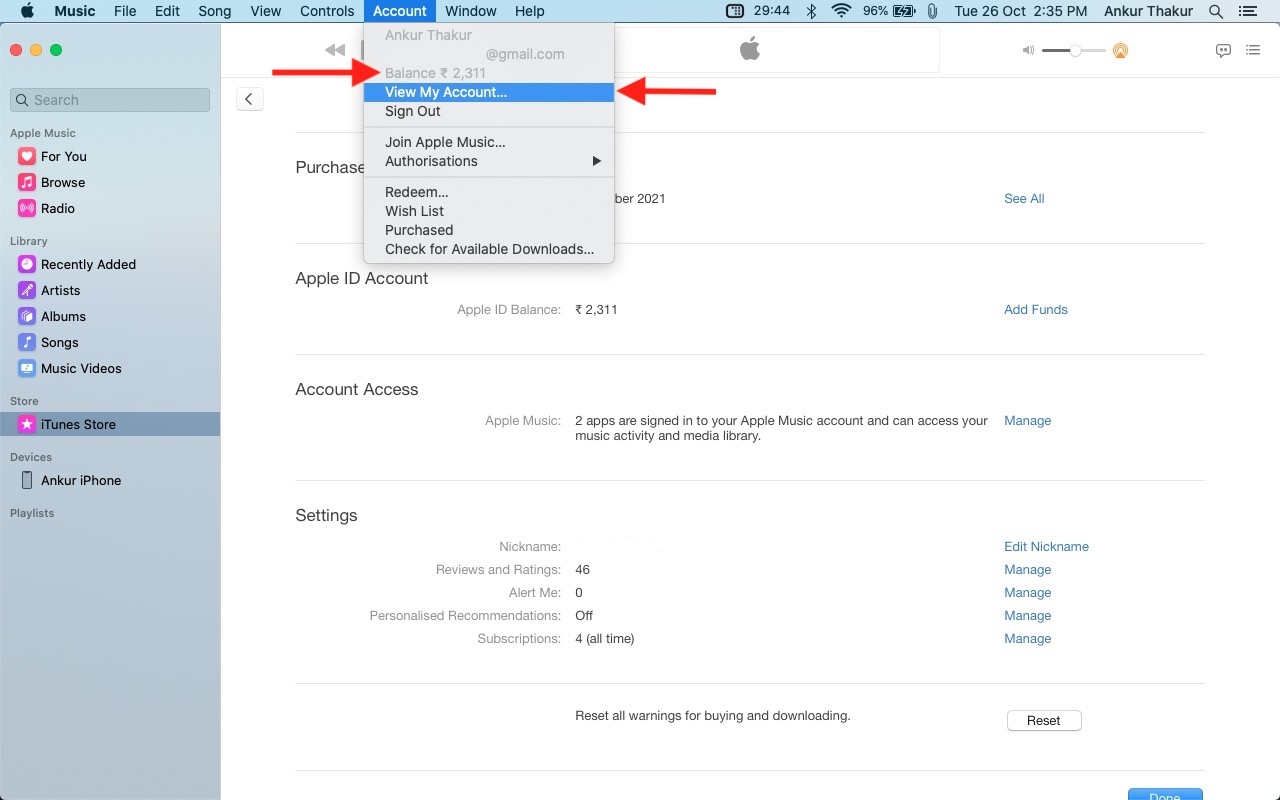Click the Add Funds link

pos(1035,310)
